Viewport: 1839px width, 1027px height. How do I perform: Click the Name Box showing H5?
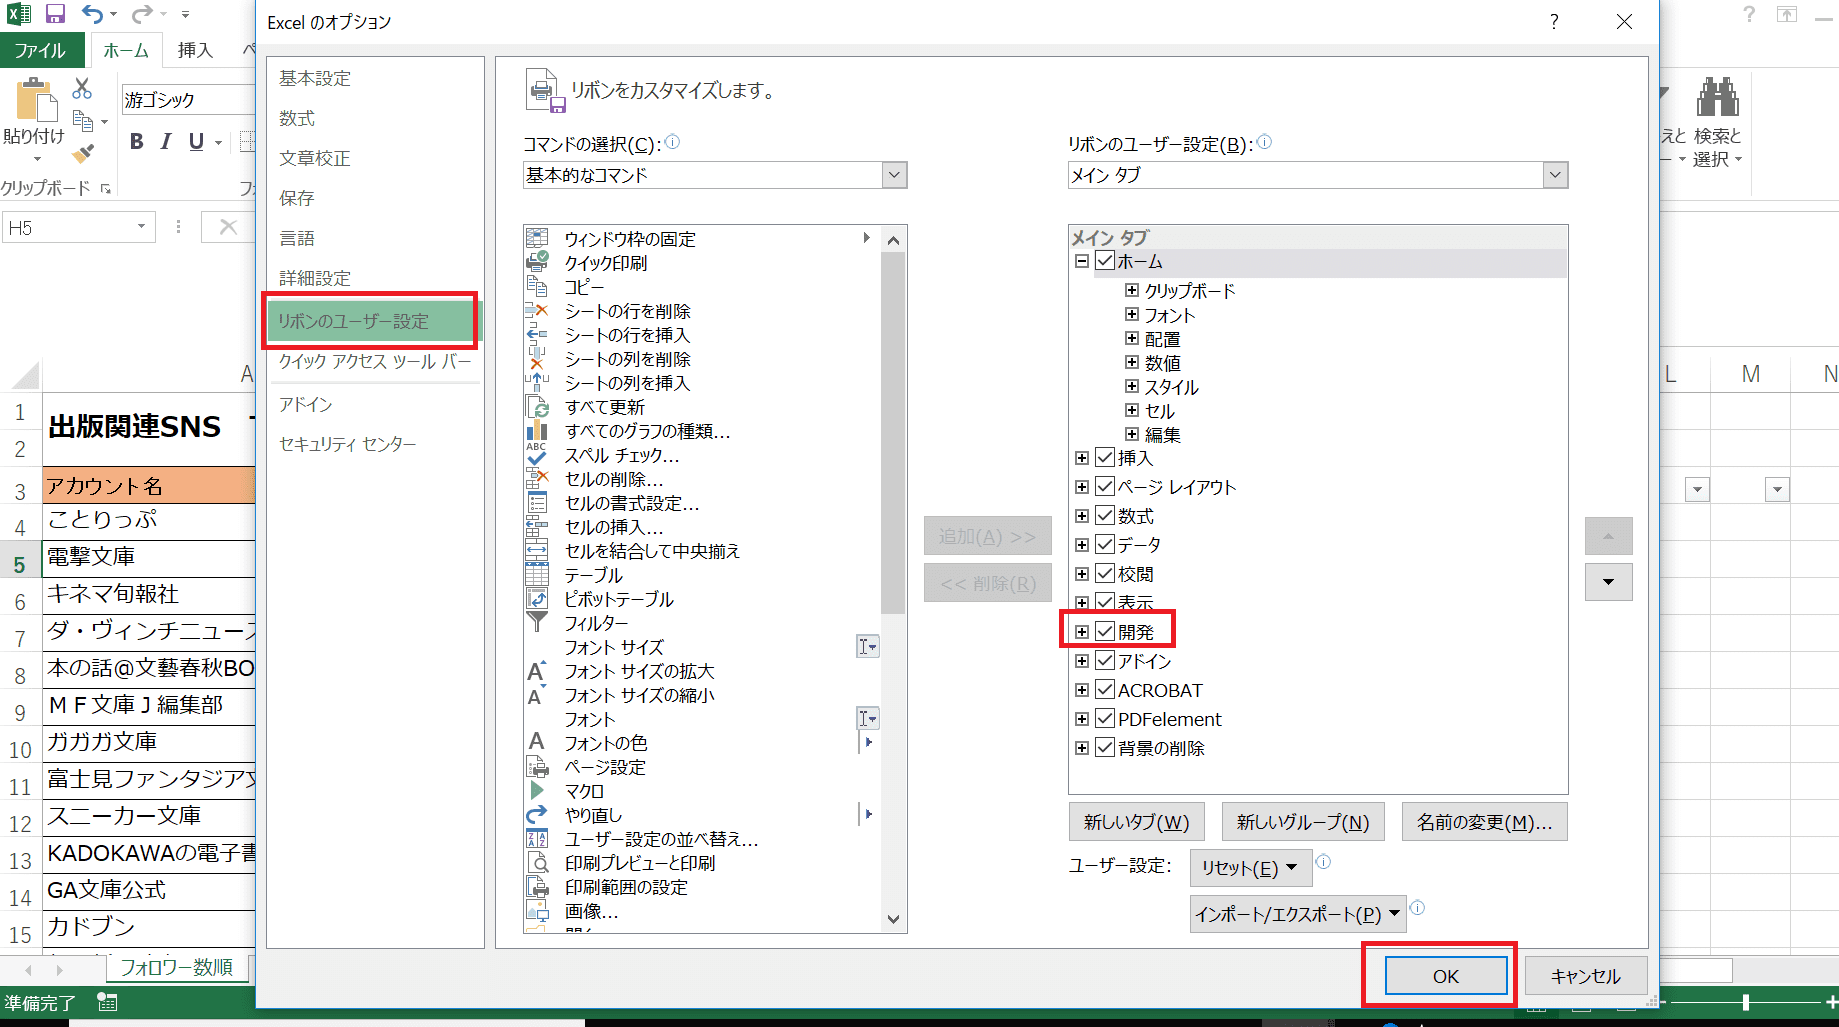77,227
